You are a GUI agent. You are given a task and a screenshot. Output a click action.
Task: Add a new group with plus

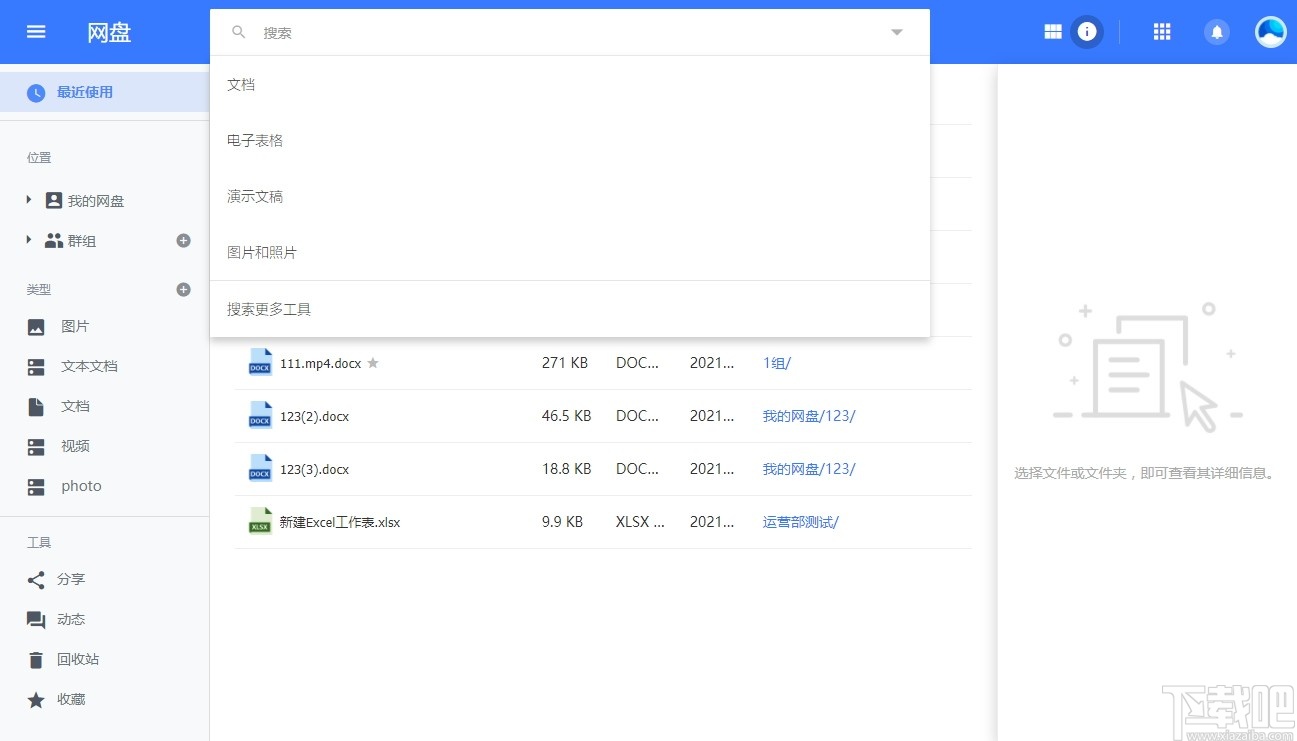coord(183,240)
